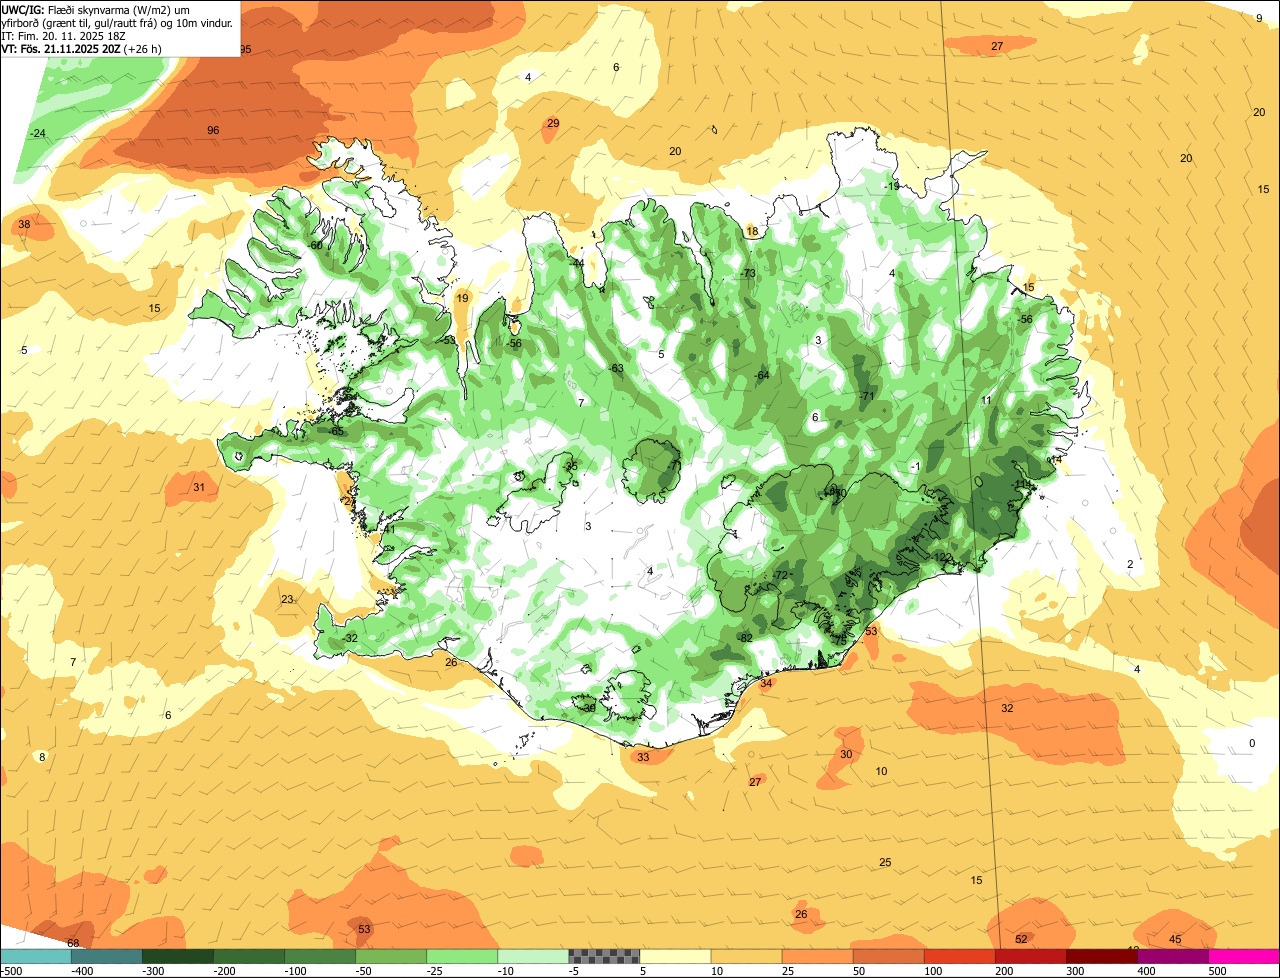Click the 10 to 25 yellow-orange swatch
The image size is (1280, 978).
(746, 956)
